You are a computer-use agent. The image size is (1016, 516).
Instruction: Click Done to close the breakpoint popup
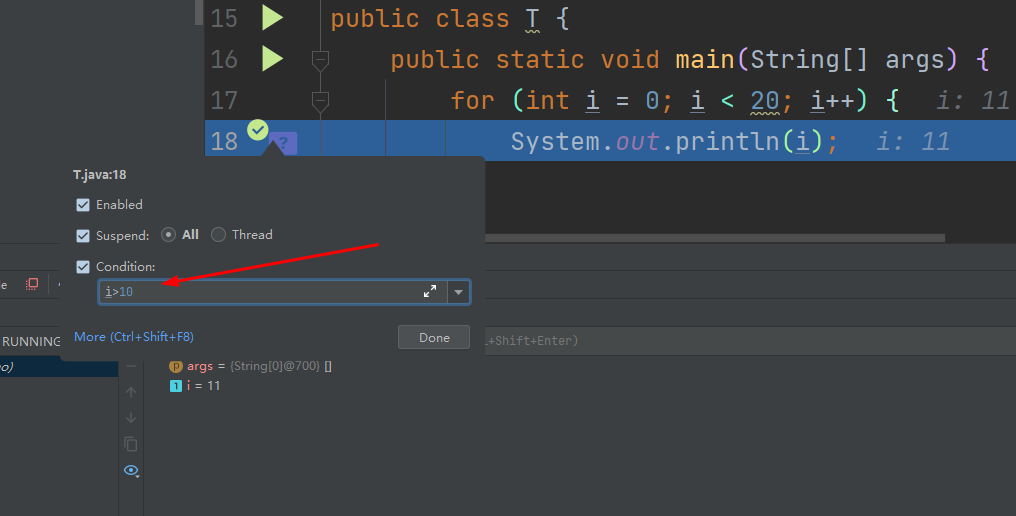(x=433, y=337)
